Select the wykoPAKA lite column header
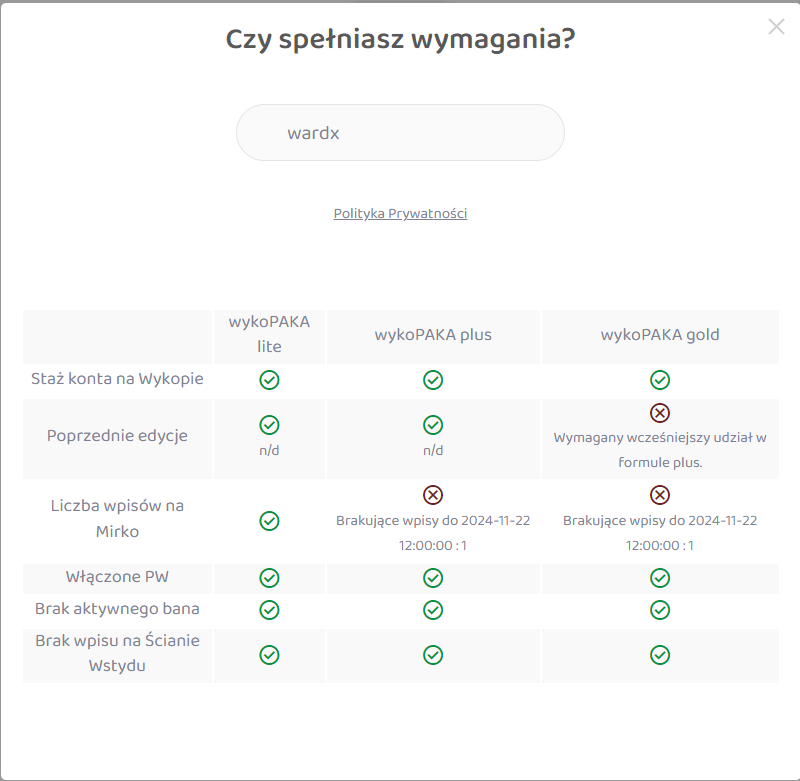Screen dimensions: 800x781 click(269, 335)
